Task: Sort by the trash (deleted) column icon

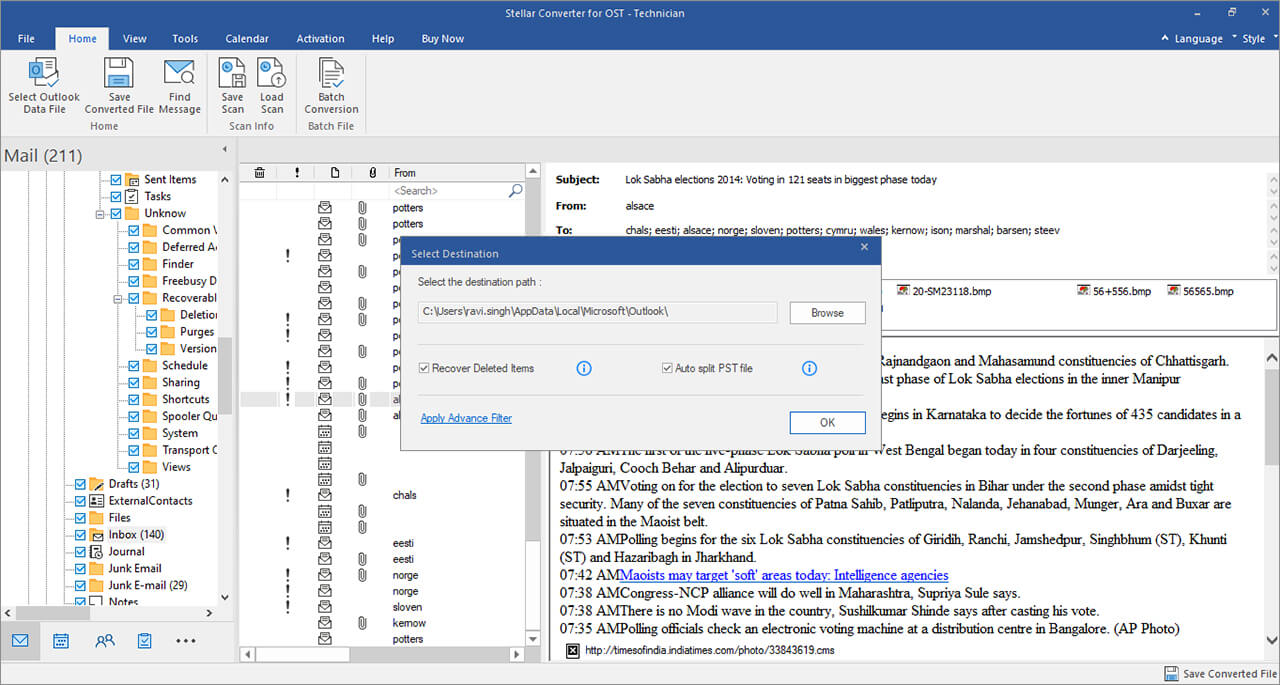Action: pos(260,173)
